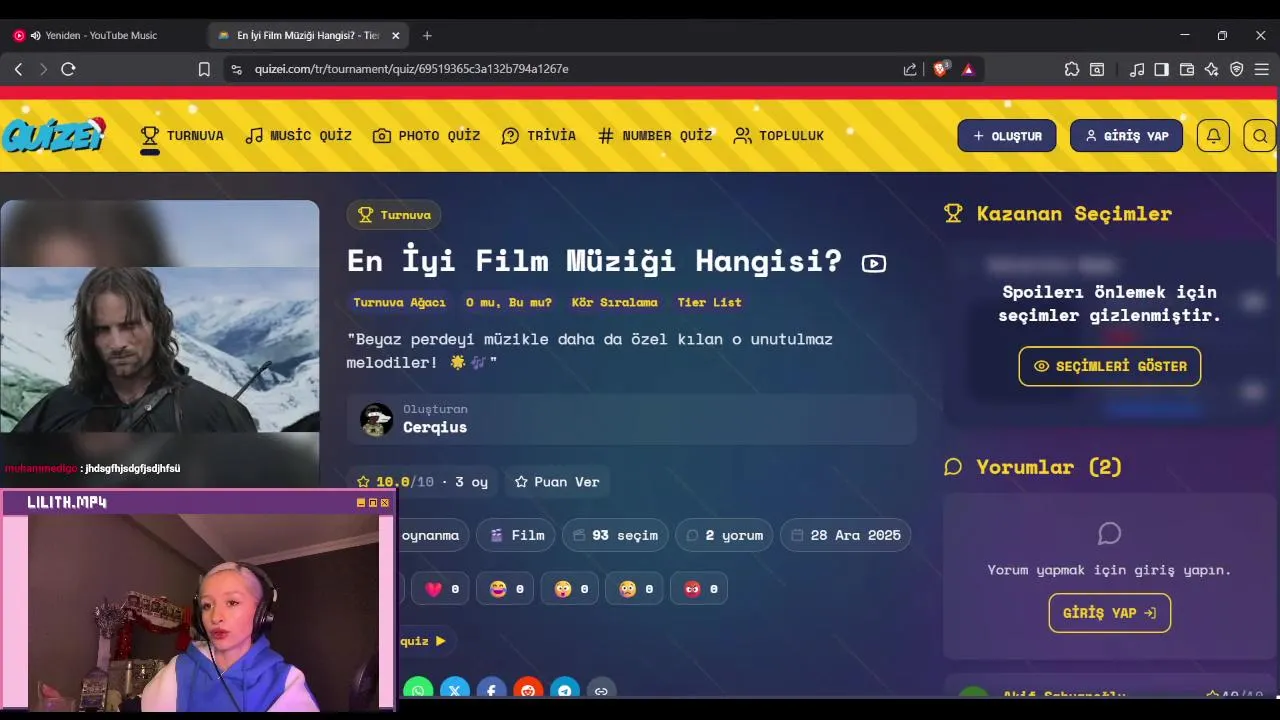React with the surprised emoji
The height and width of the screenshot is (720, 1280).
570,589
